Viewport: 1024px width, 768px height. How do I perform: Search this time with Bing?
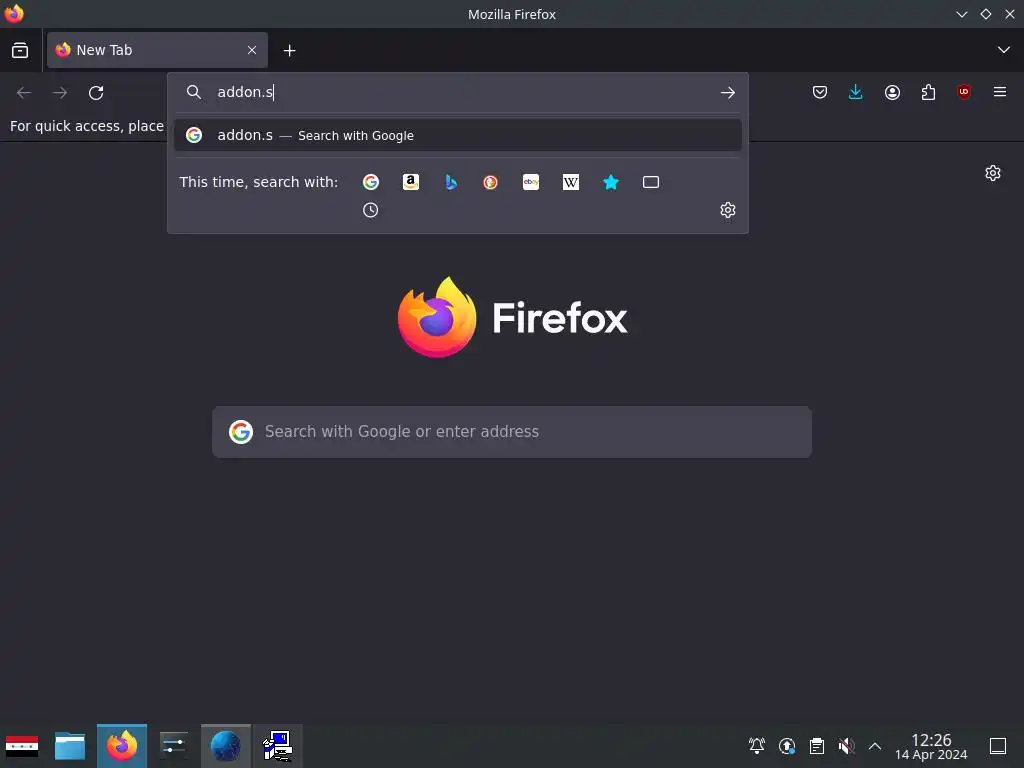[x=451, y=182]
